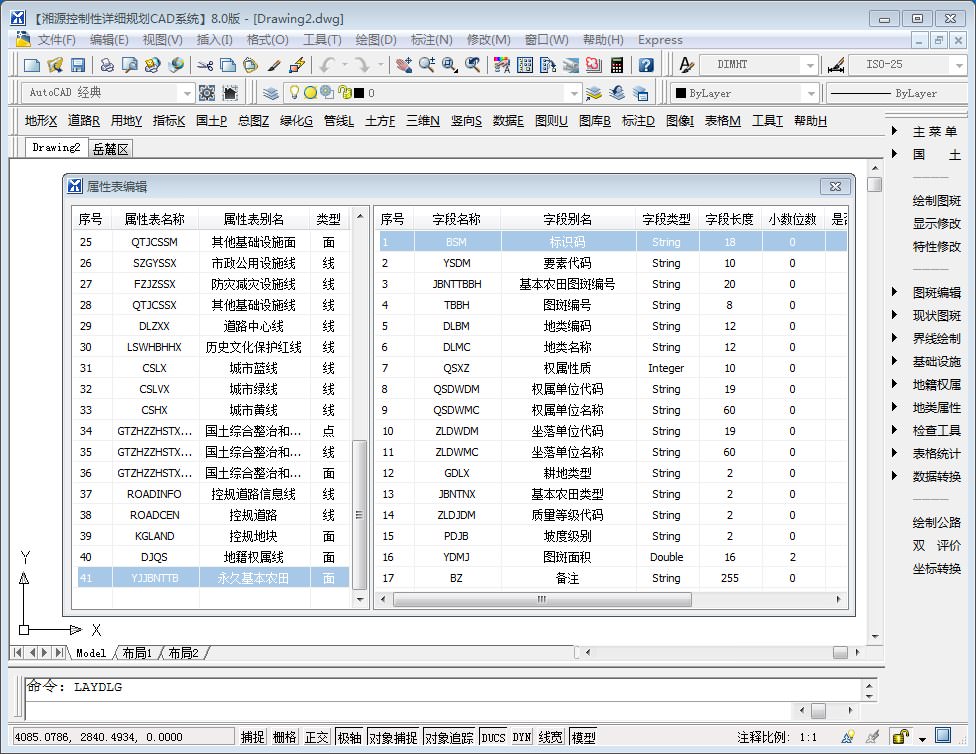Click the Zoom Realtime magnifier icon
976x754 pixels.
426,65
